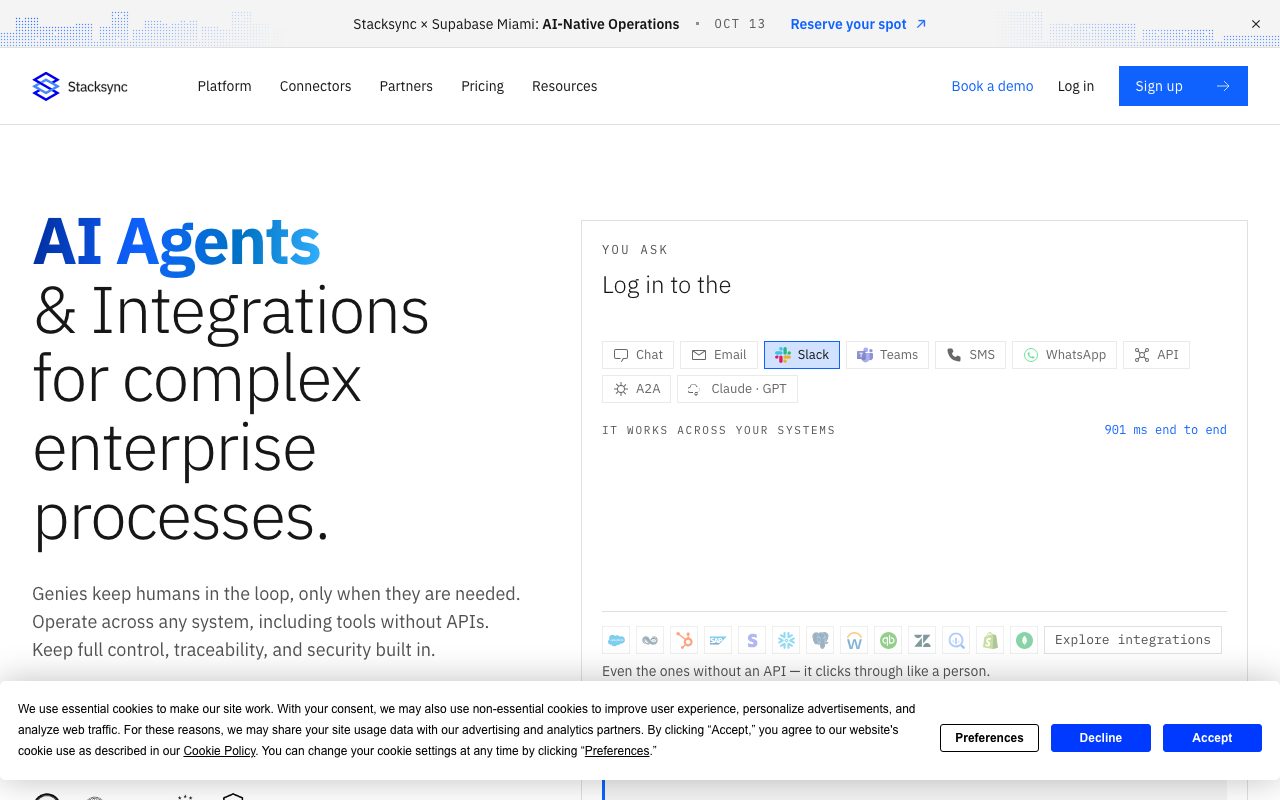Switch to the Teams channel
Screen dimensions: 1280x800
[x=888, y=355]
